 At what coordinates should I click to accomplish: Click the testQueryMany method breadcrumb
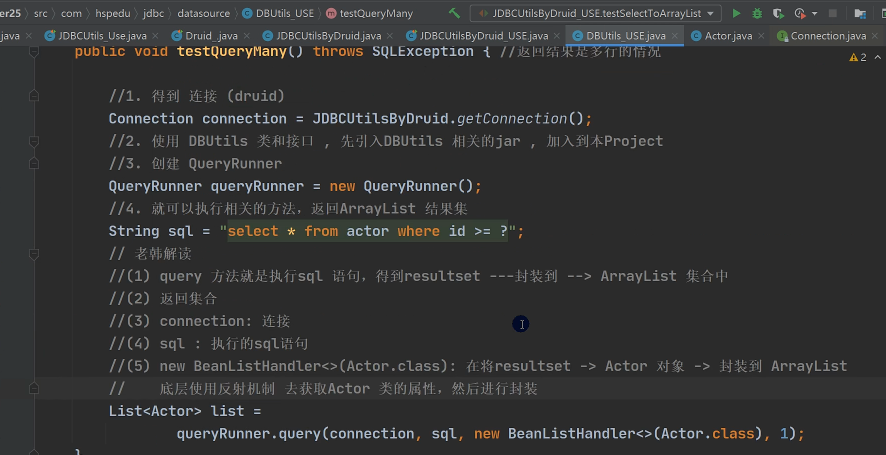(x=370, y=13)
